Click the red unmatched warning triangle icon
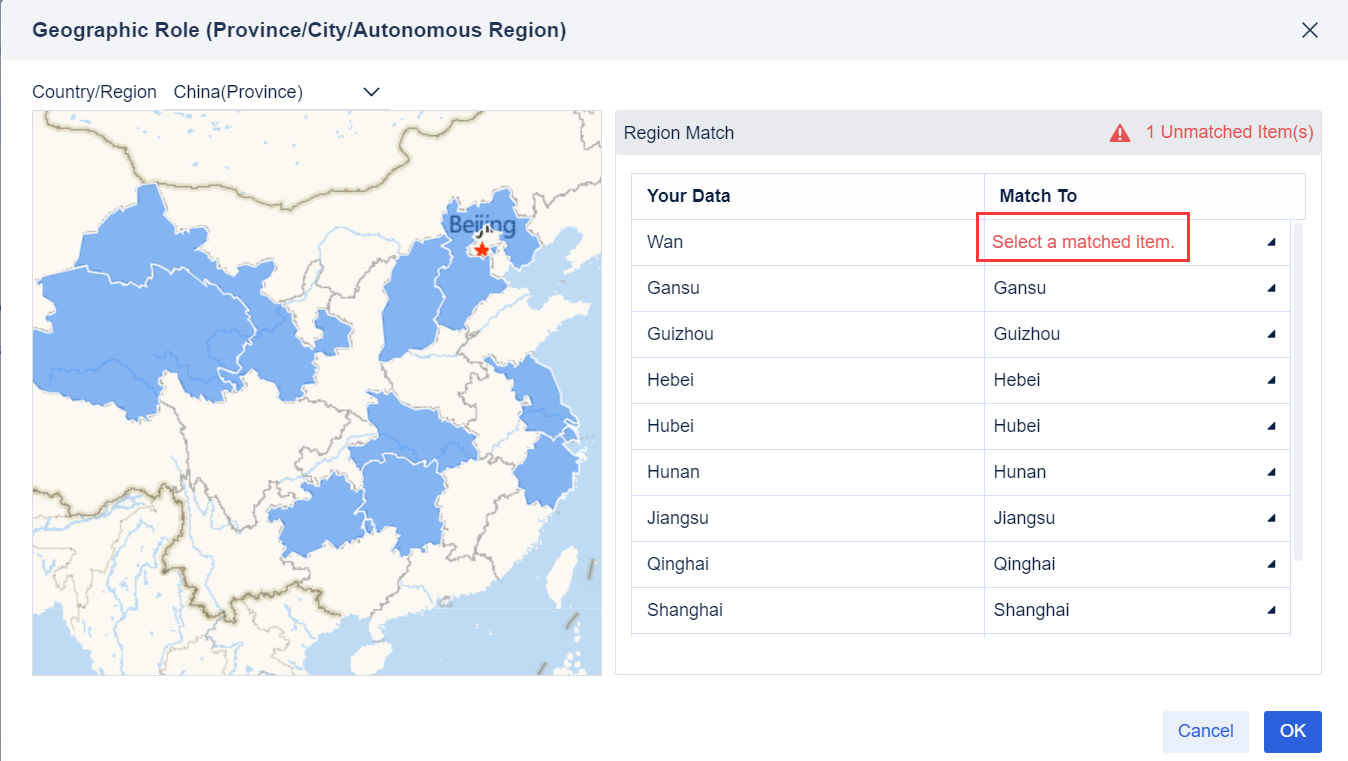 click(1120, 132)
